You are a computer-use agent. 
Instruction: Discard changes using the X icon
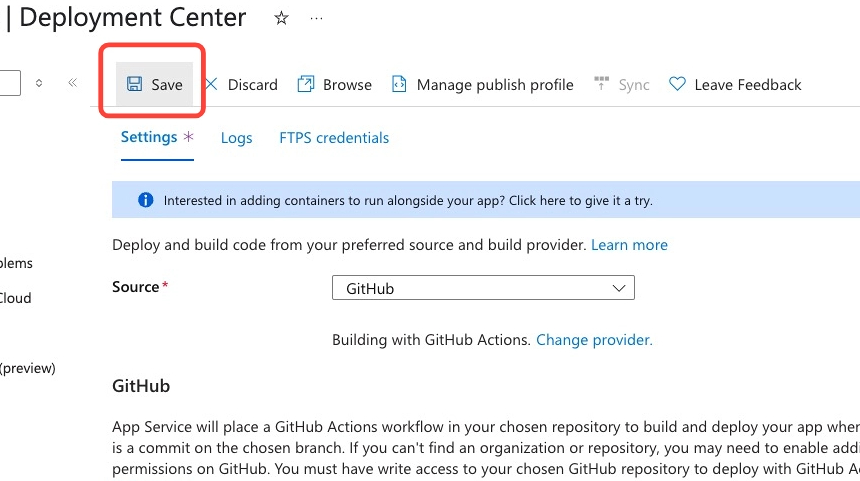click(211, 85)
